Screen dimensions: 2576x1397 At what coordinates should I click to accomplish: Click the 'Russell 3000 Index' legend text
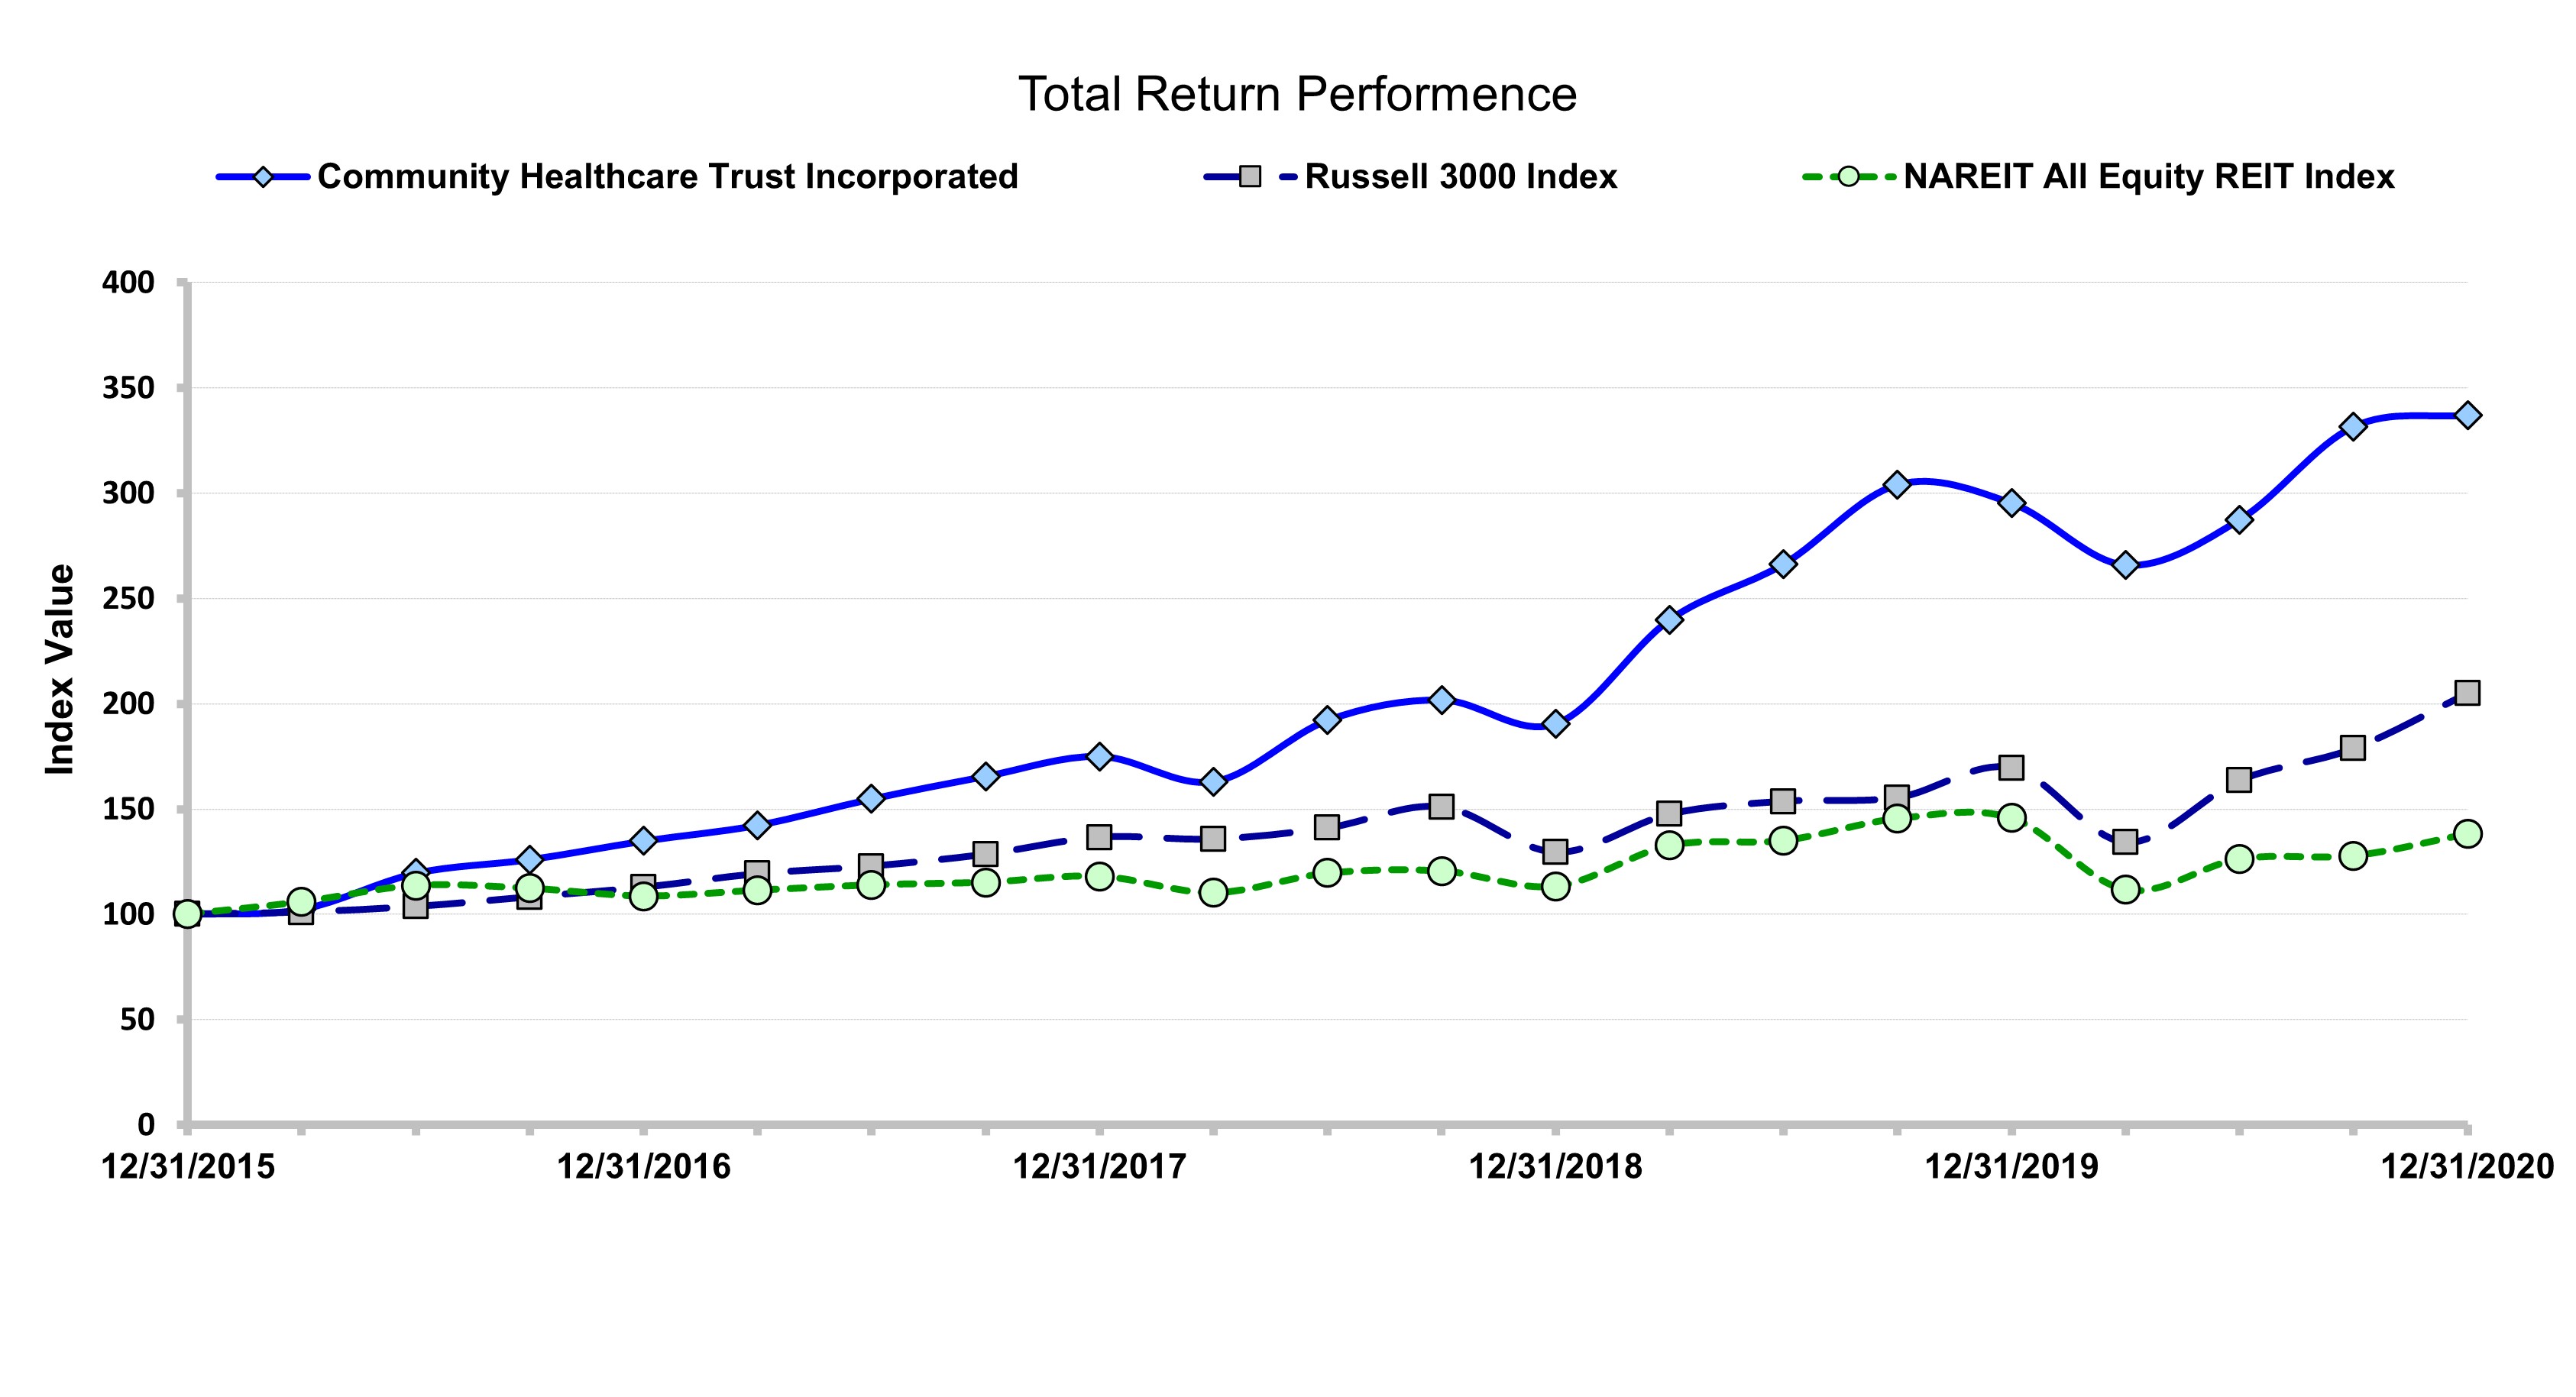tap(1461, 177)
